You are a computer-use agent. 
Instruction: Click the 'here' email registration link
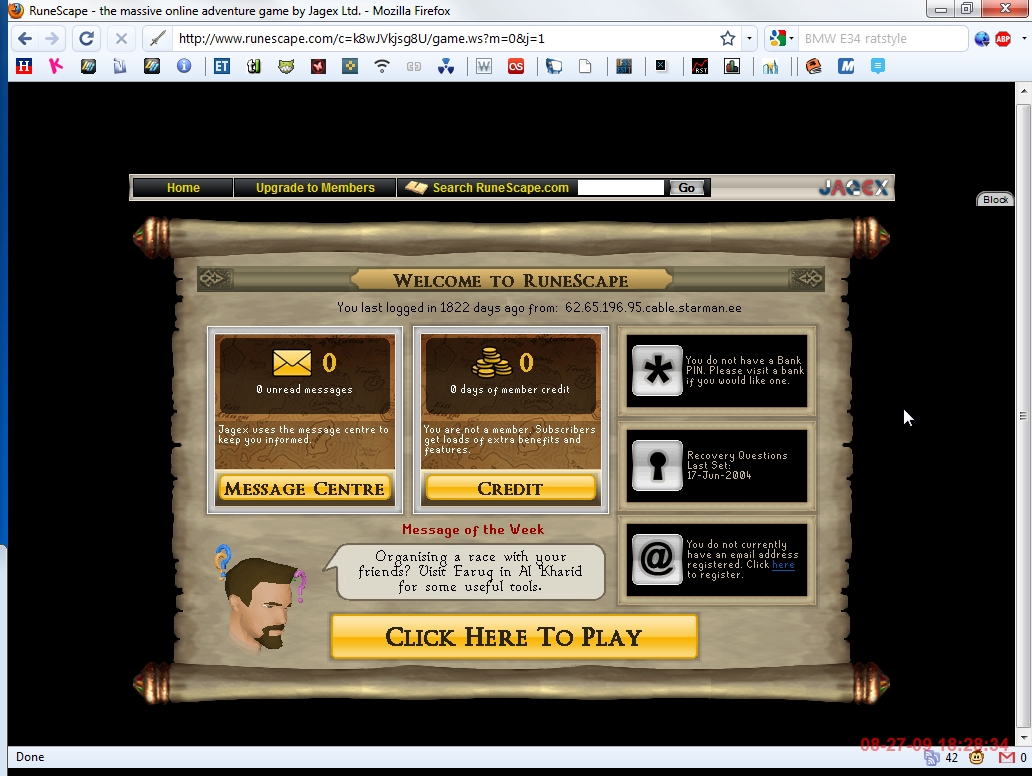click(x=783, y=565)
